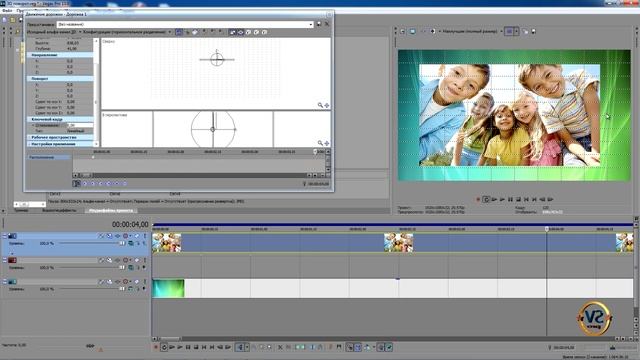Click the pan cross icon in top view pane
The height and width of the screenshot is (360, 640).
tap(327, 105)
